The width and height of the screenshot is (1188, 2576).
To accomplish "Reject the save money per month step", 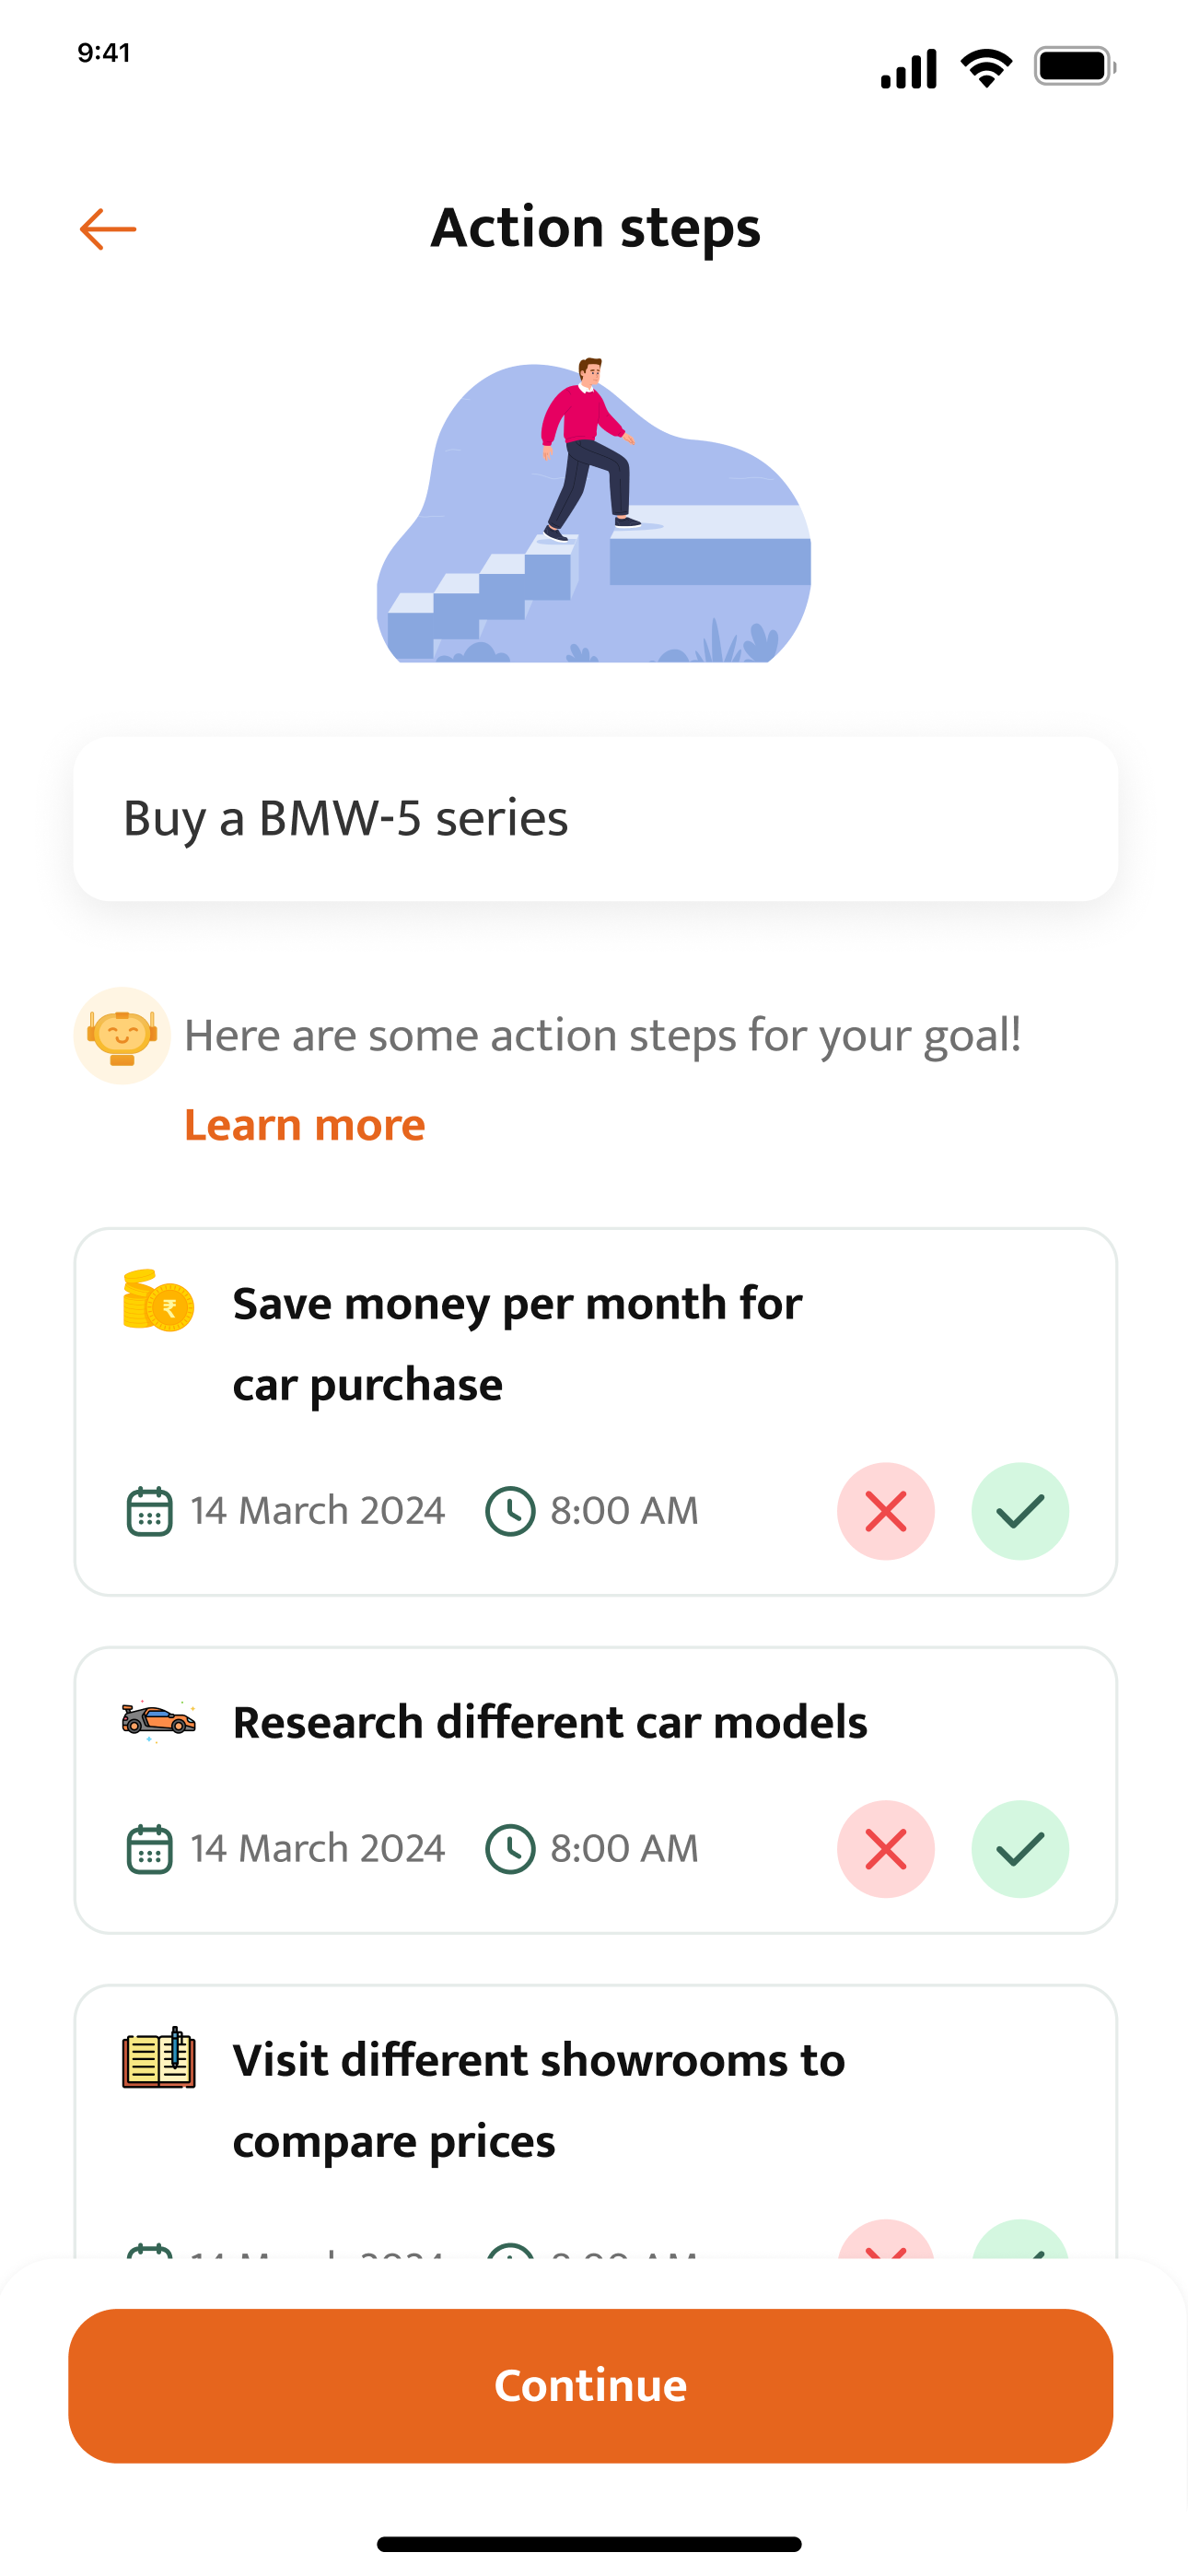I will click(885, 1510).
